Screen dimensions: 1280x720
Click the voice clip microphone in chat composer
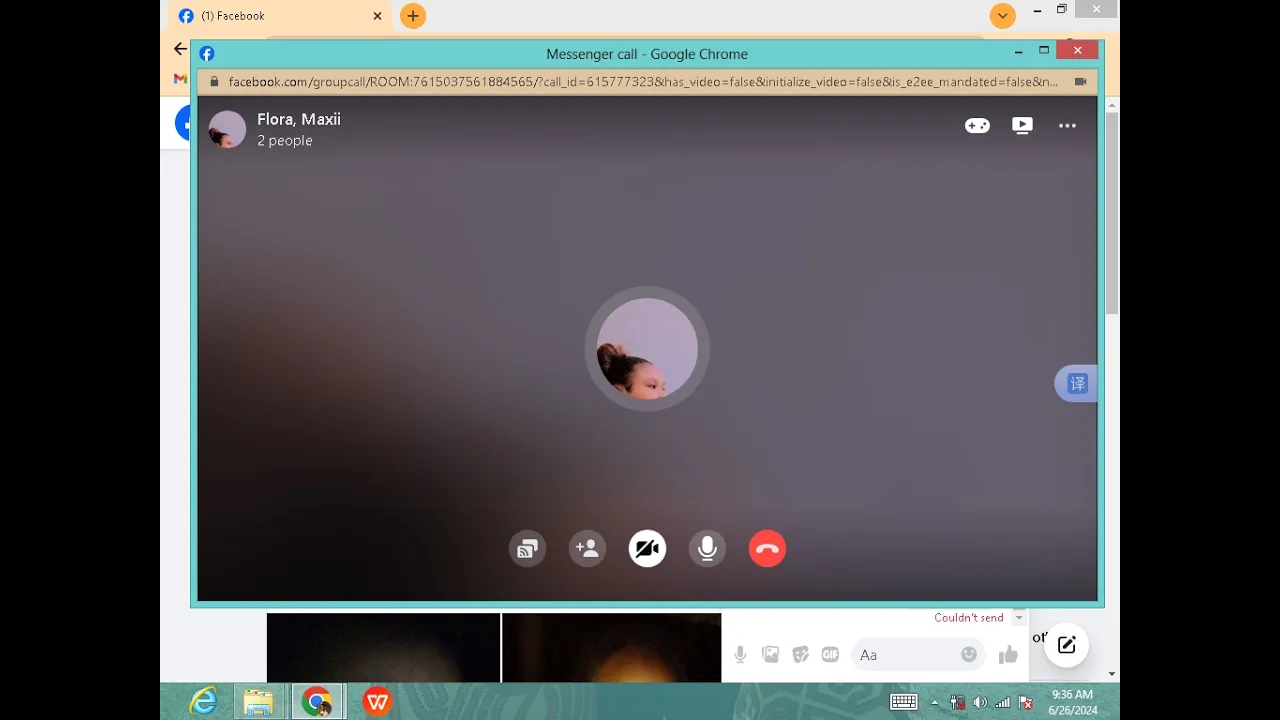(740, 655)
